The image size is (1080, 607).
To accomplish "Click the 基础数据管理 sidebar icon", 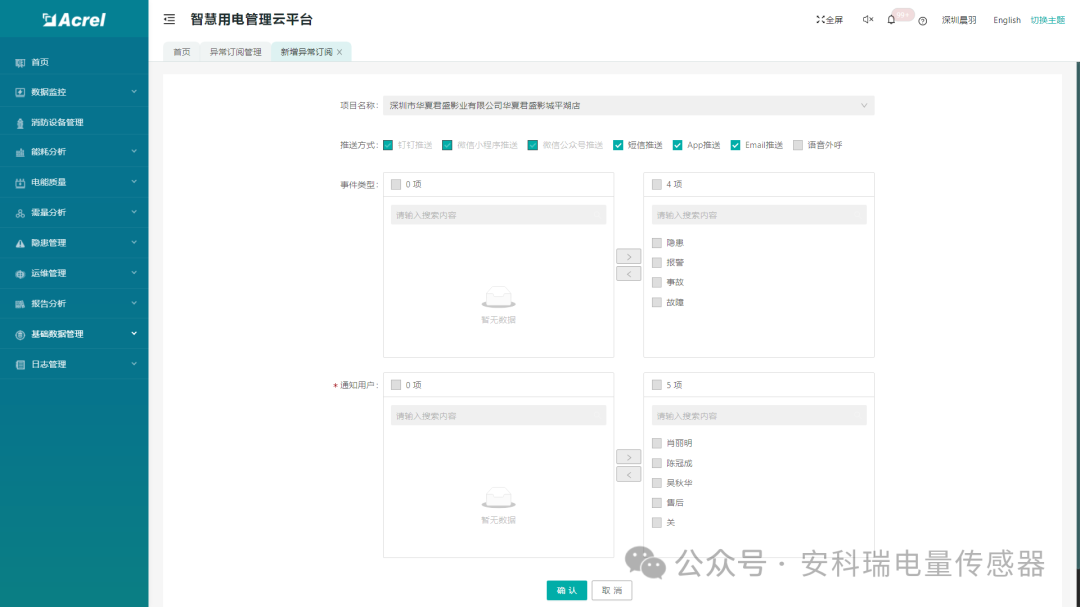I will (20, 334).
